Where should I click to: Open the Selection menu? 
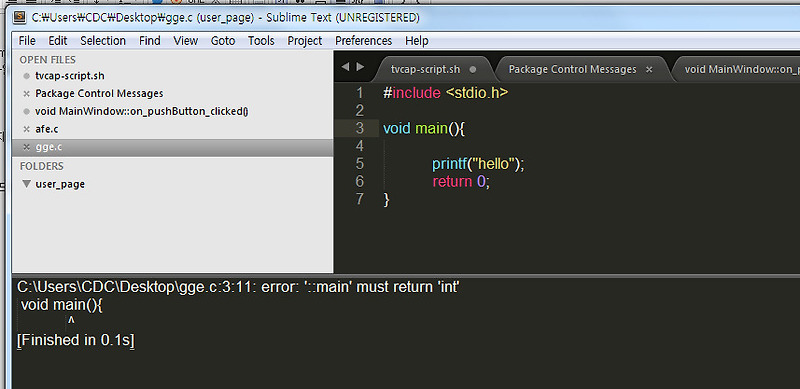click(103, 40)
